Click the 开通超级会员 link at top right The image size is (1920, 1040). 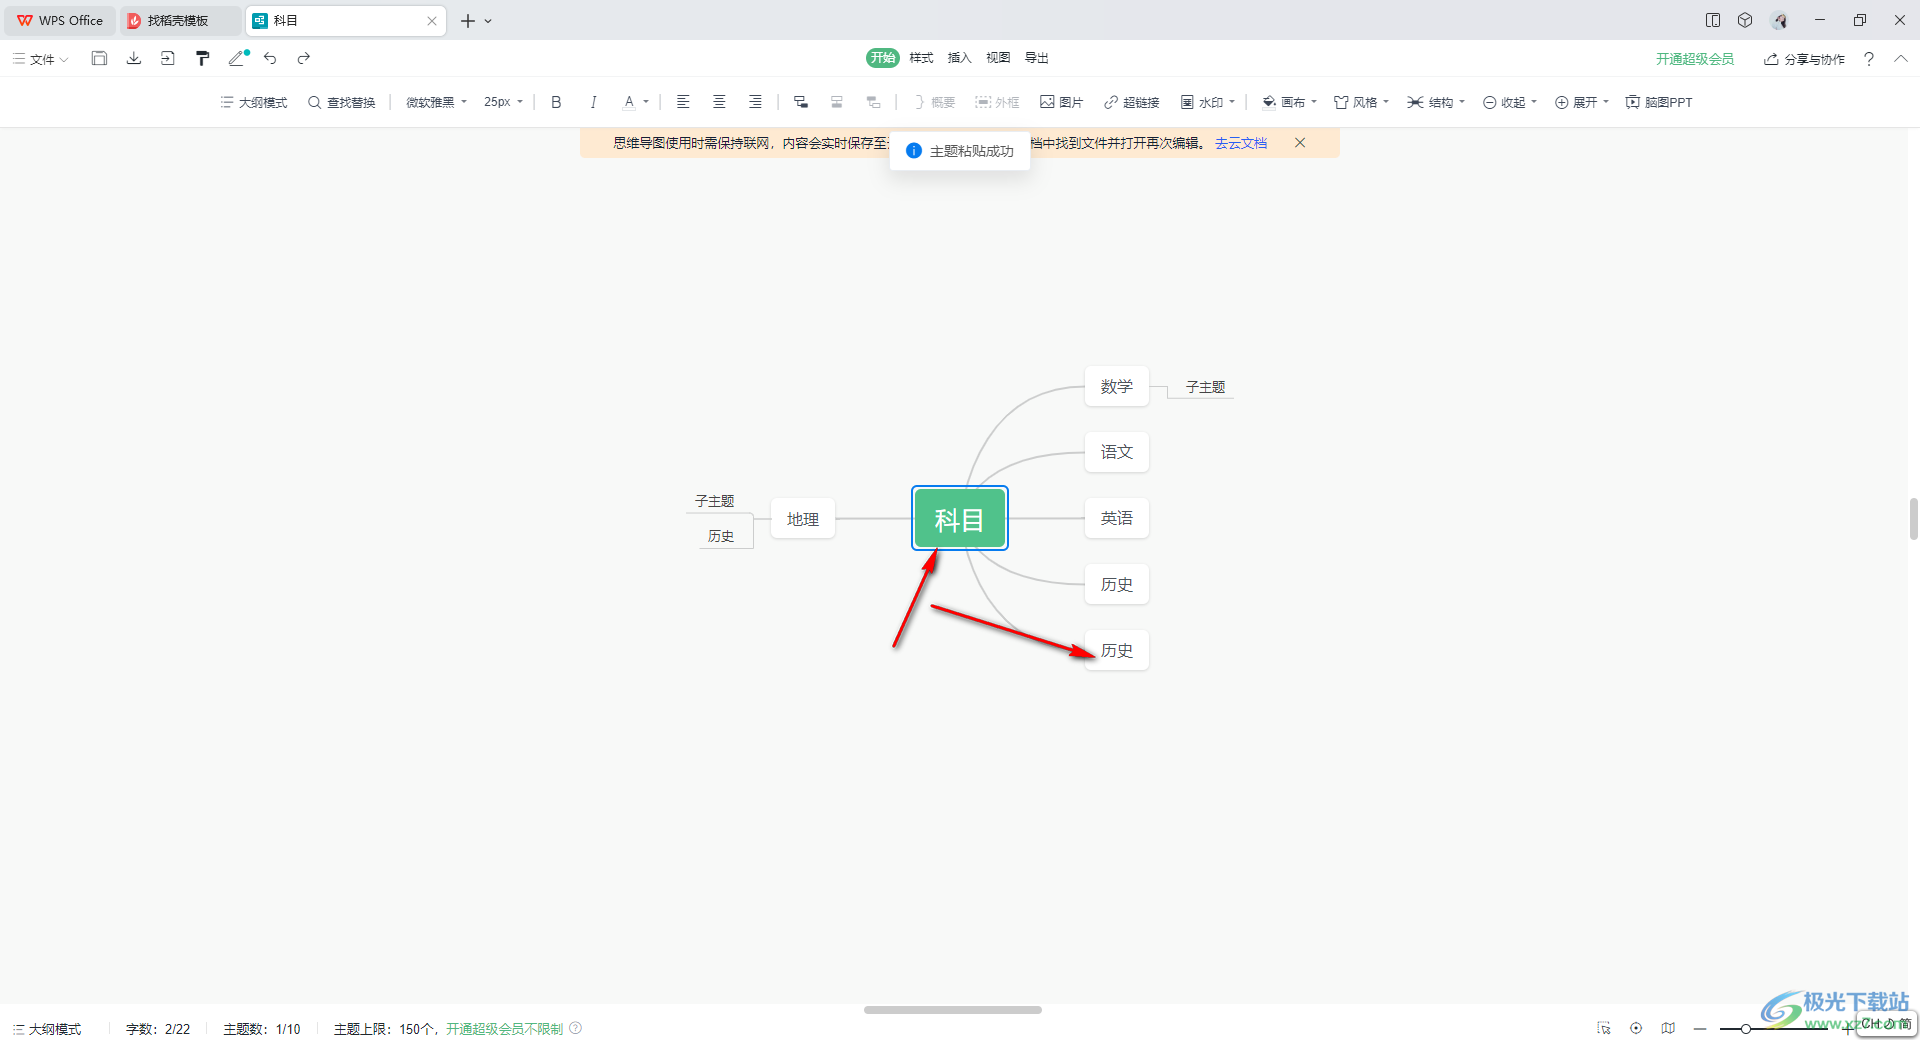[1695, 59]
